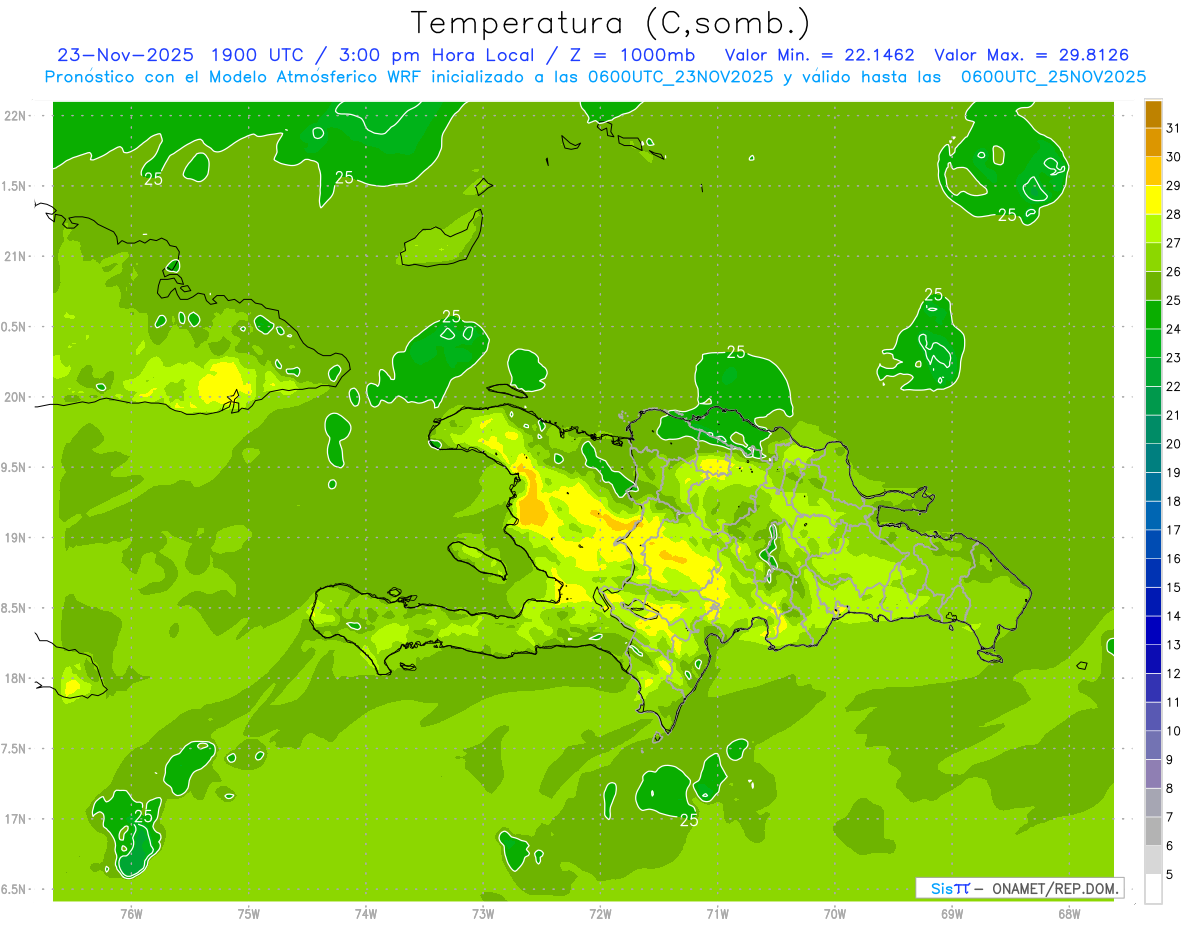Pick the green swatch between 24 and 25
Viewport: 1200px width, 927px height.
(x=1153, y=314)
